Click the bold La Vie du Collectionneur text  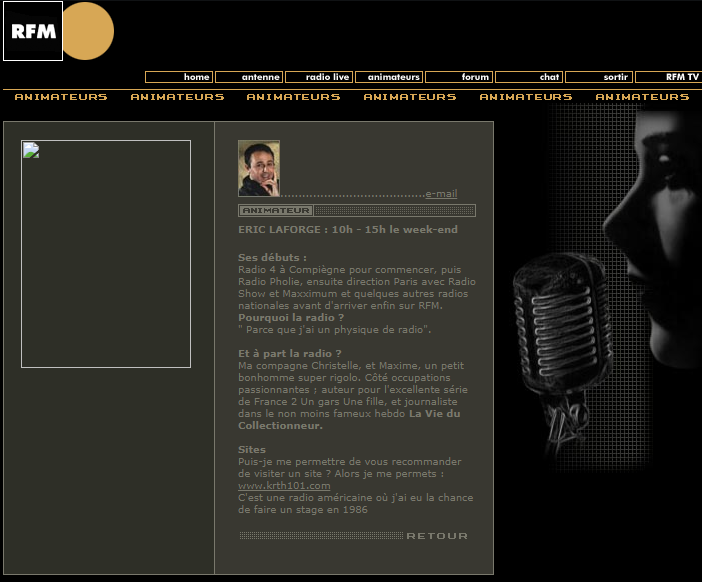tap(320, 419)
